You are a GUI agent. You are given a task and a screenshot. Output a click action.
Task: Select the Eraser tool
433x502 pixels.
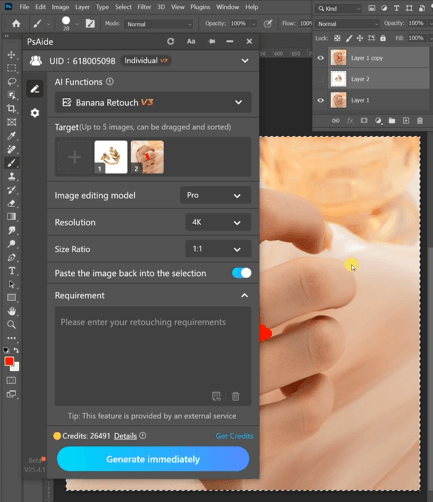point(12,203)
